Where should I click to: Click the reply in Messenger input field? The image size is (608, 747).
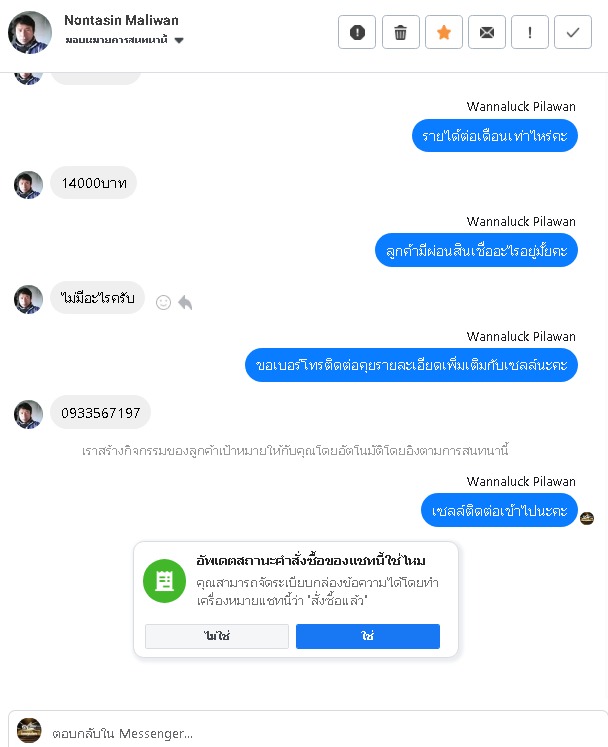tap(324, 733)
